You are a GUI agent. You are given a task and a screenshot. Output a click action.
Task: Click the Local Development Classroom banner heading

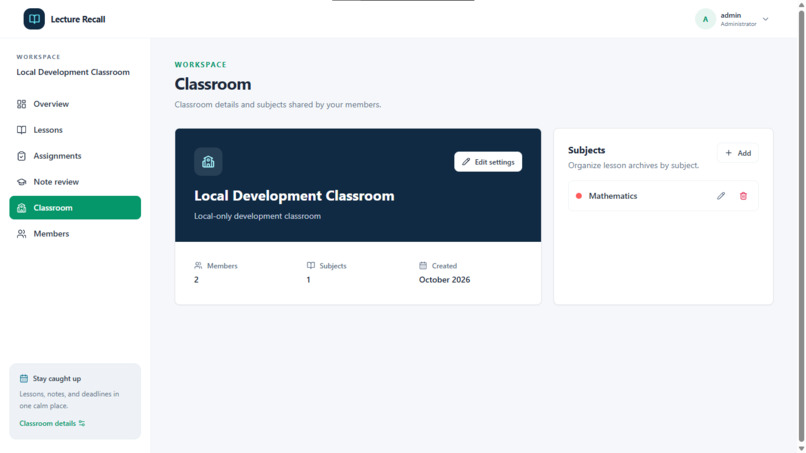294,196
